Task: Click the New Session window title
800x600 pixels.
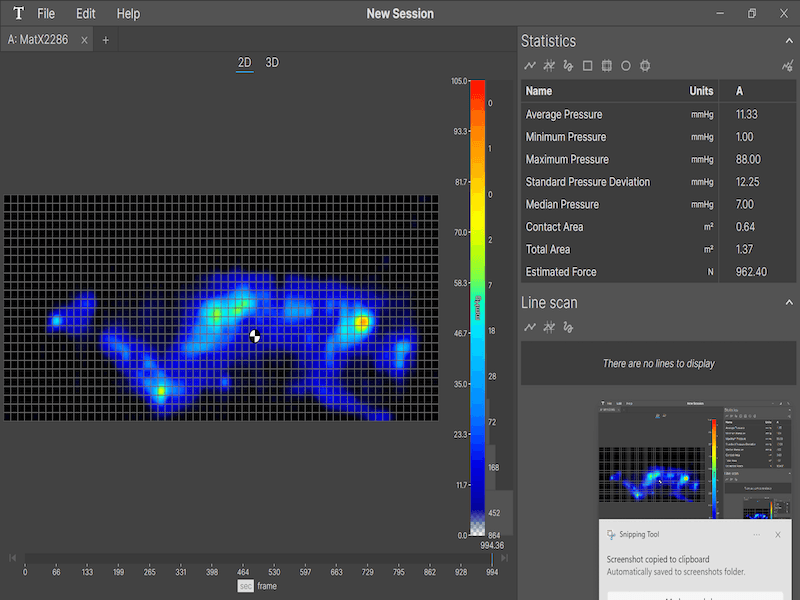Action: [400, 14]
